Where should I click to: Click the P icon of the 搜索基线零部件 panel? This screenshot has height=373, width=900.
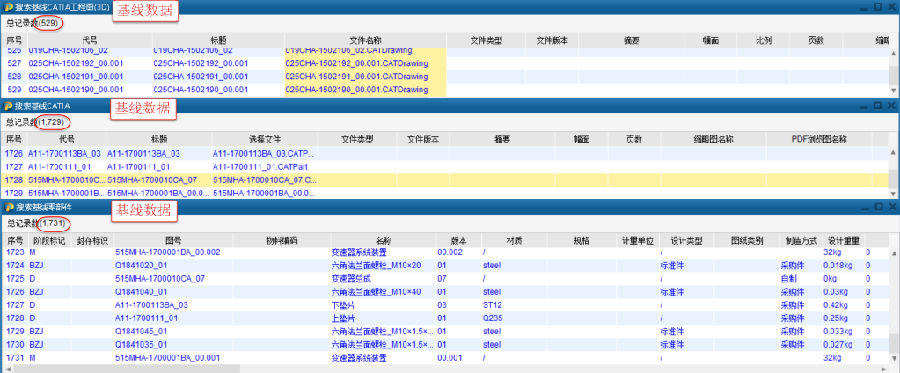[x=9, y=207]
